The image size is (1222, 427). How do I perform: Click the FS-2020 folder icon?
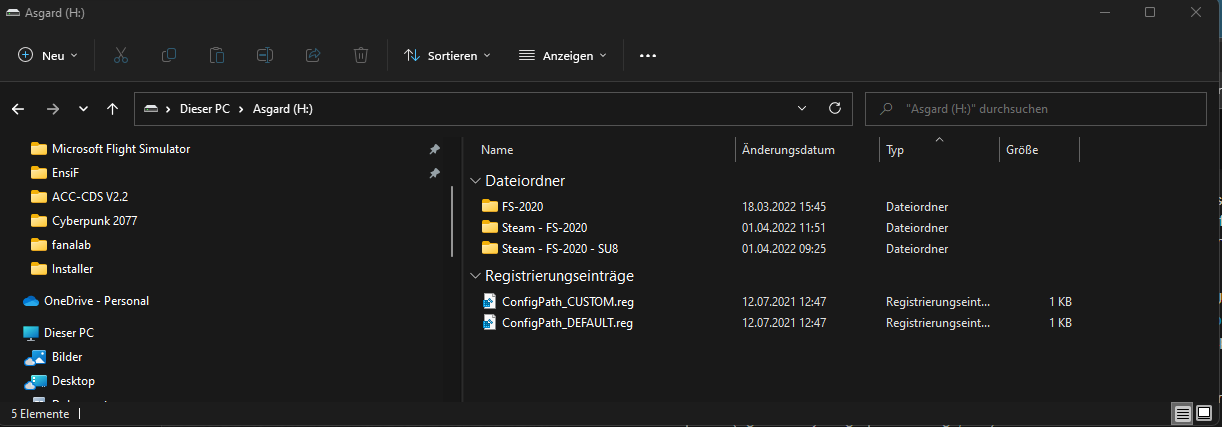[489, 206]
